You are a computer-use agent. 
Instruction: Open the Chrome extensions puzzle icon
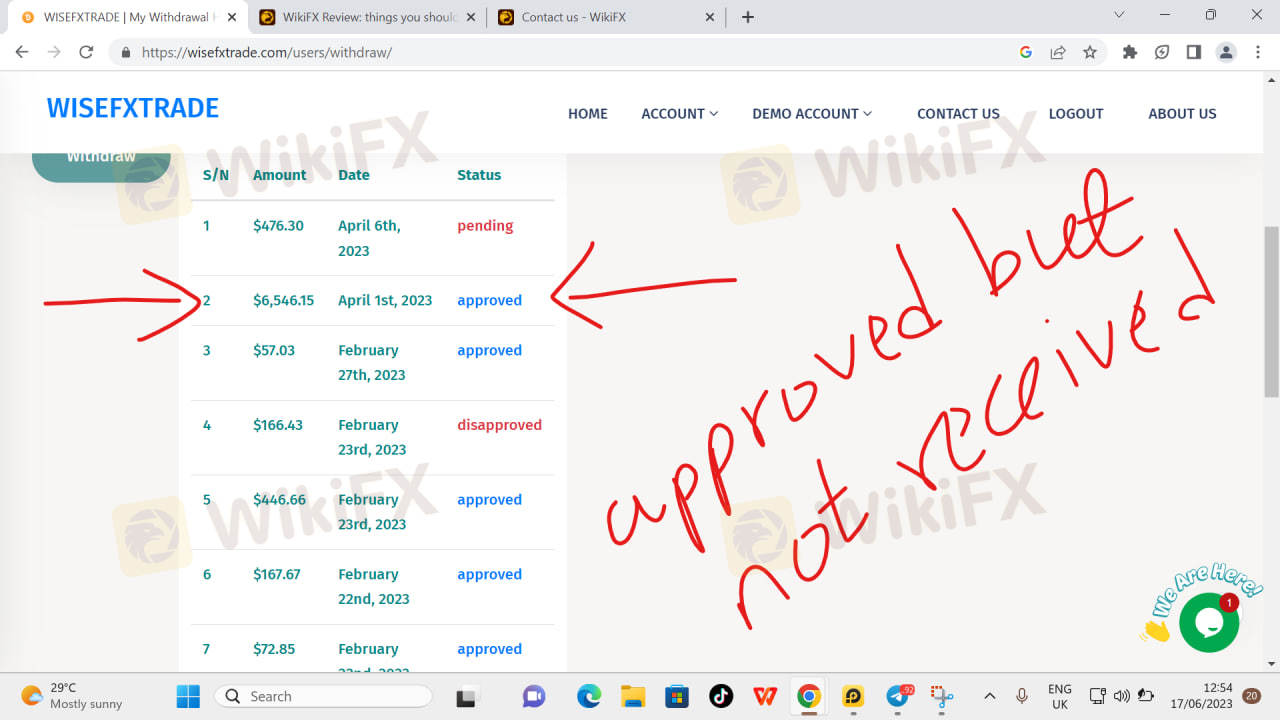click(x=1130, y=52)
